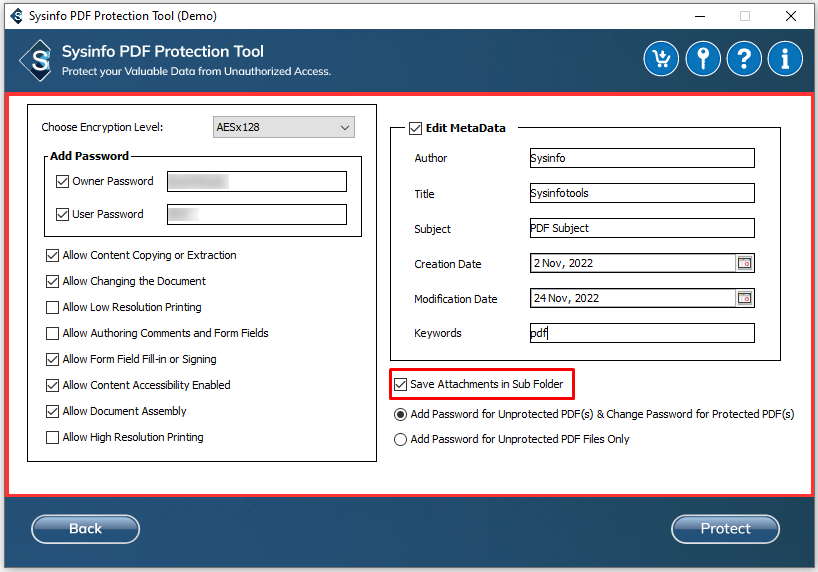Close the Sysinfo PDF Protection Tool window
This screenshot has width=818, height=572.
[791, 16]
